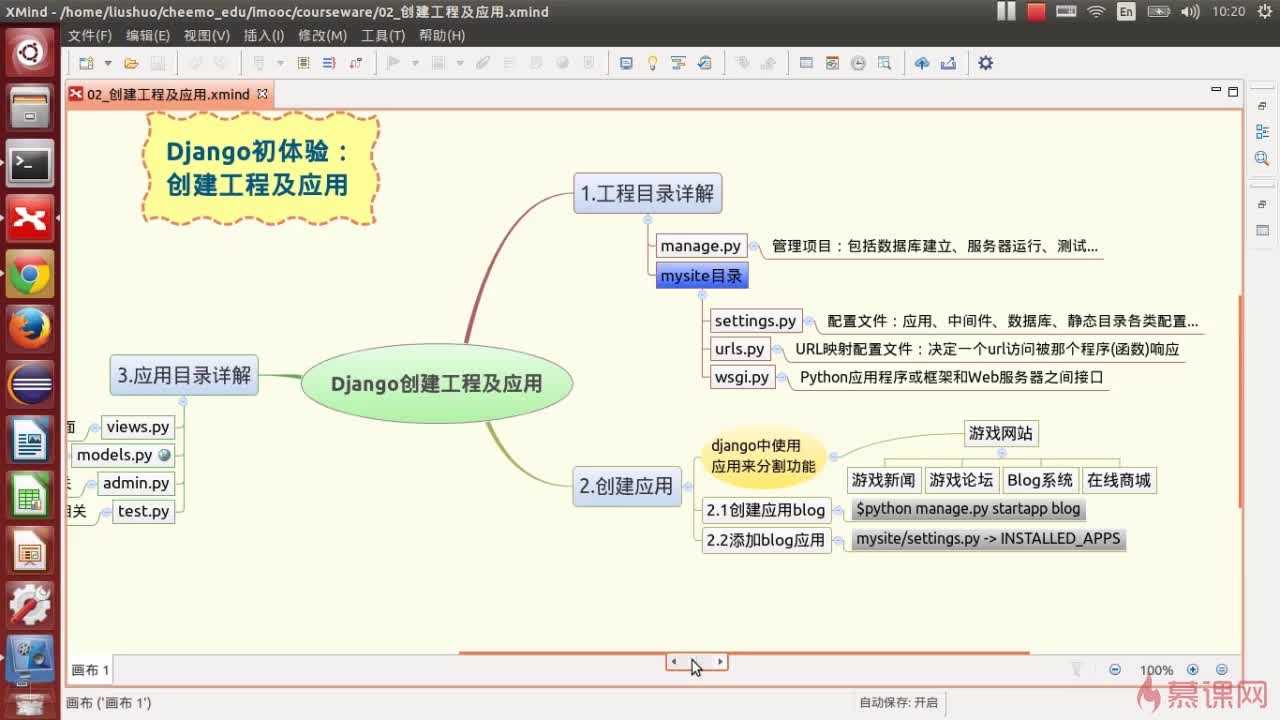This screenshot has width=1280, height=720.
Task: Click the Boundary toolbar icon
Action: click(304, 63)
